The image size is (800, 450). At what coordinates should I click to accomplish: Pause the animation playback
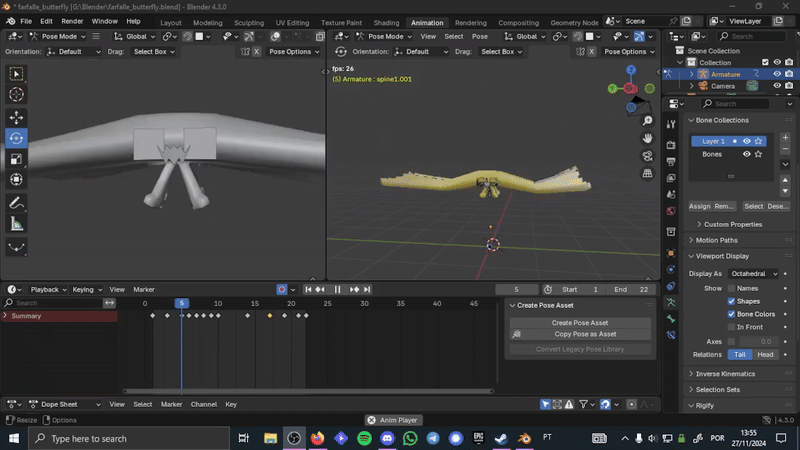(337, 289)
